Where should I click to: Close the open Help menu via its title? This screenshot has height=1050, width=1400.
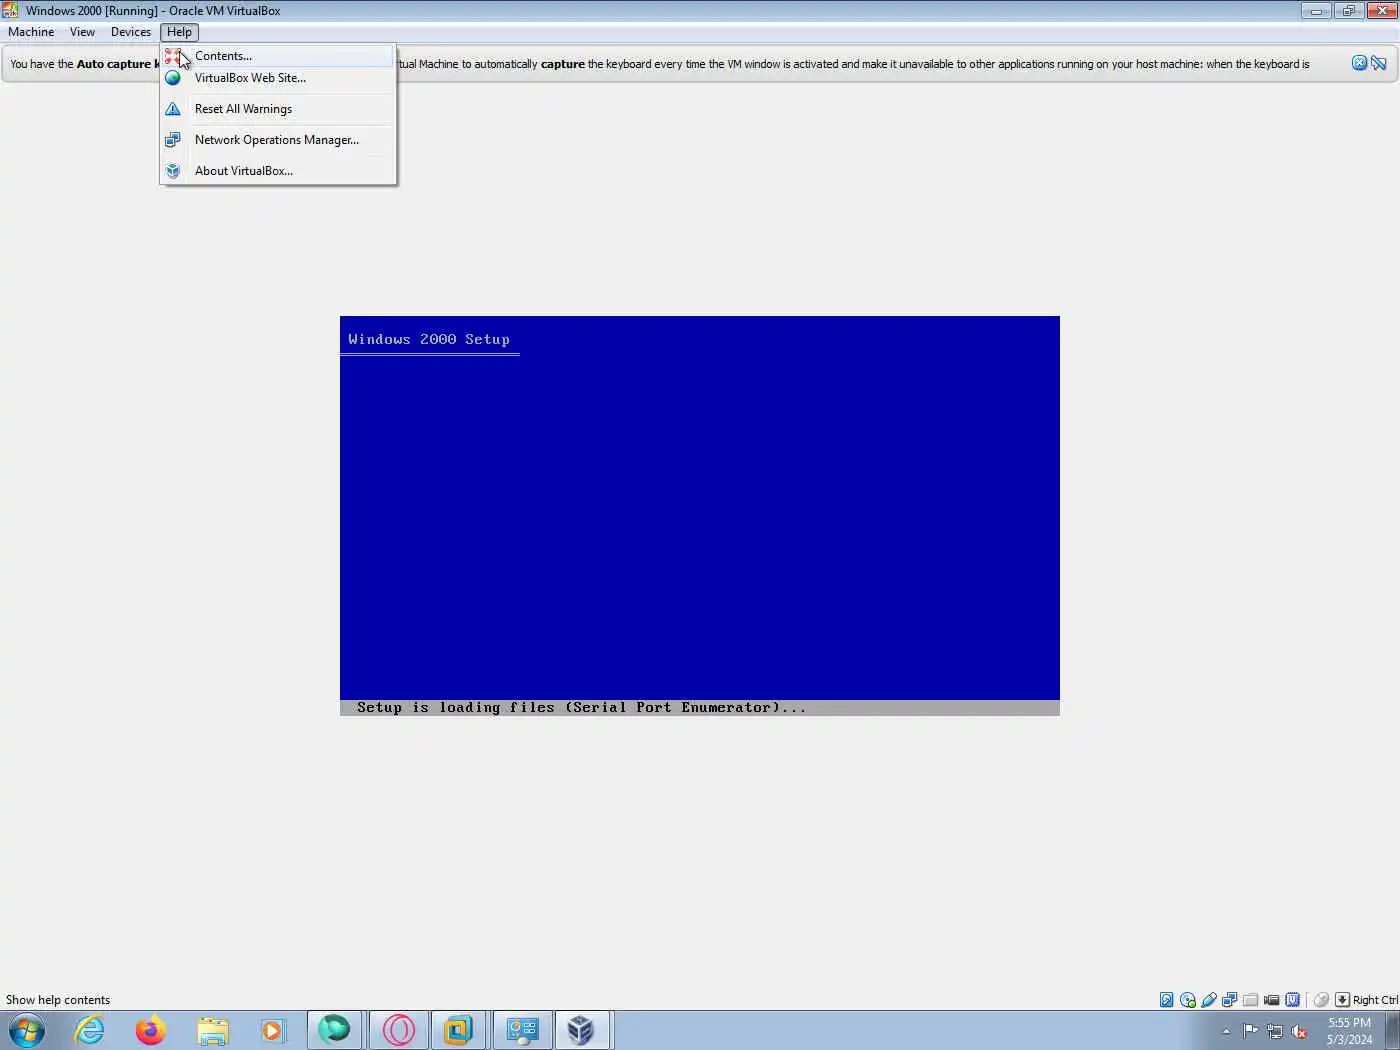pyautogui.click(x=179, y=32)
